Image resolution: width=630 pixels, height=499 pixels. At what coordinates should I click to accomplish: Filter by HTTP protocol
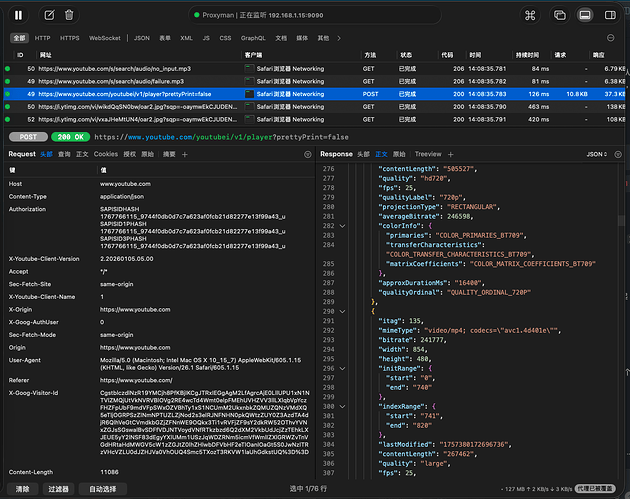pyautogui.click(x=42, y=38)
